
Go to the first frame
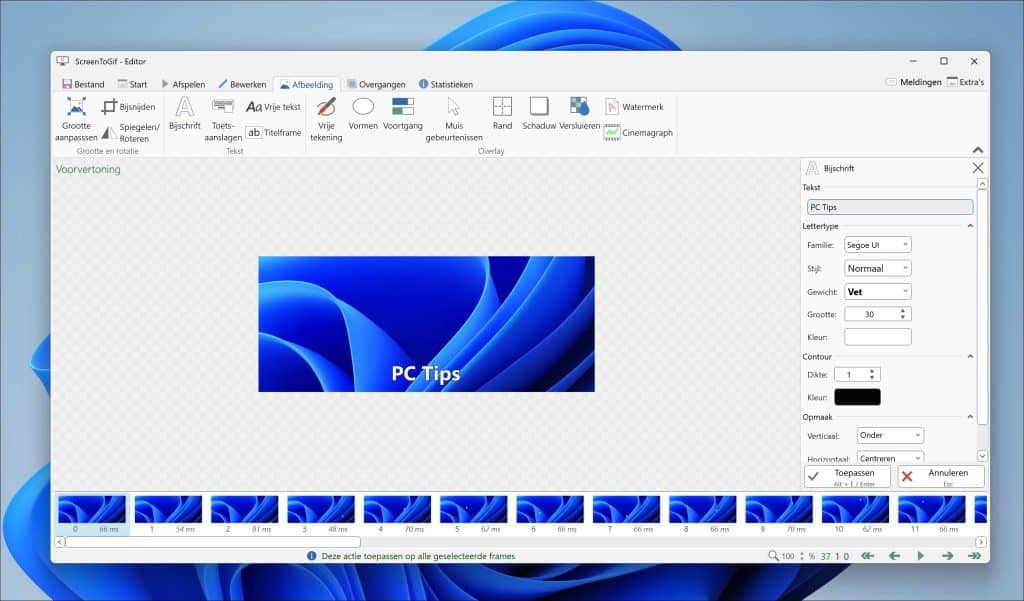tap(867, 556)
